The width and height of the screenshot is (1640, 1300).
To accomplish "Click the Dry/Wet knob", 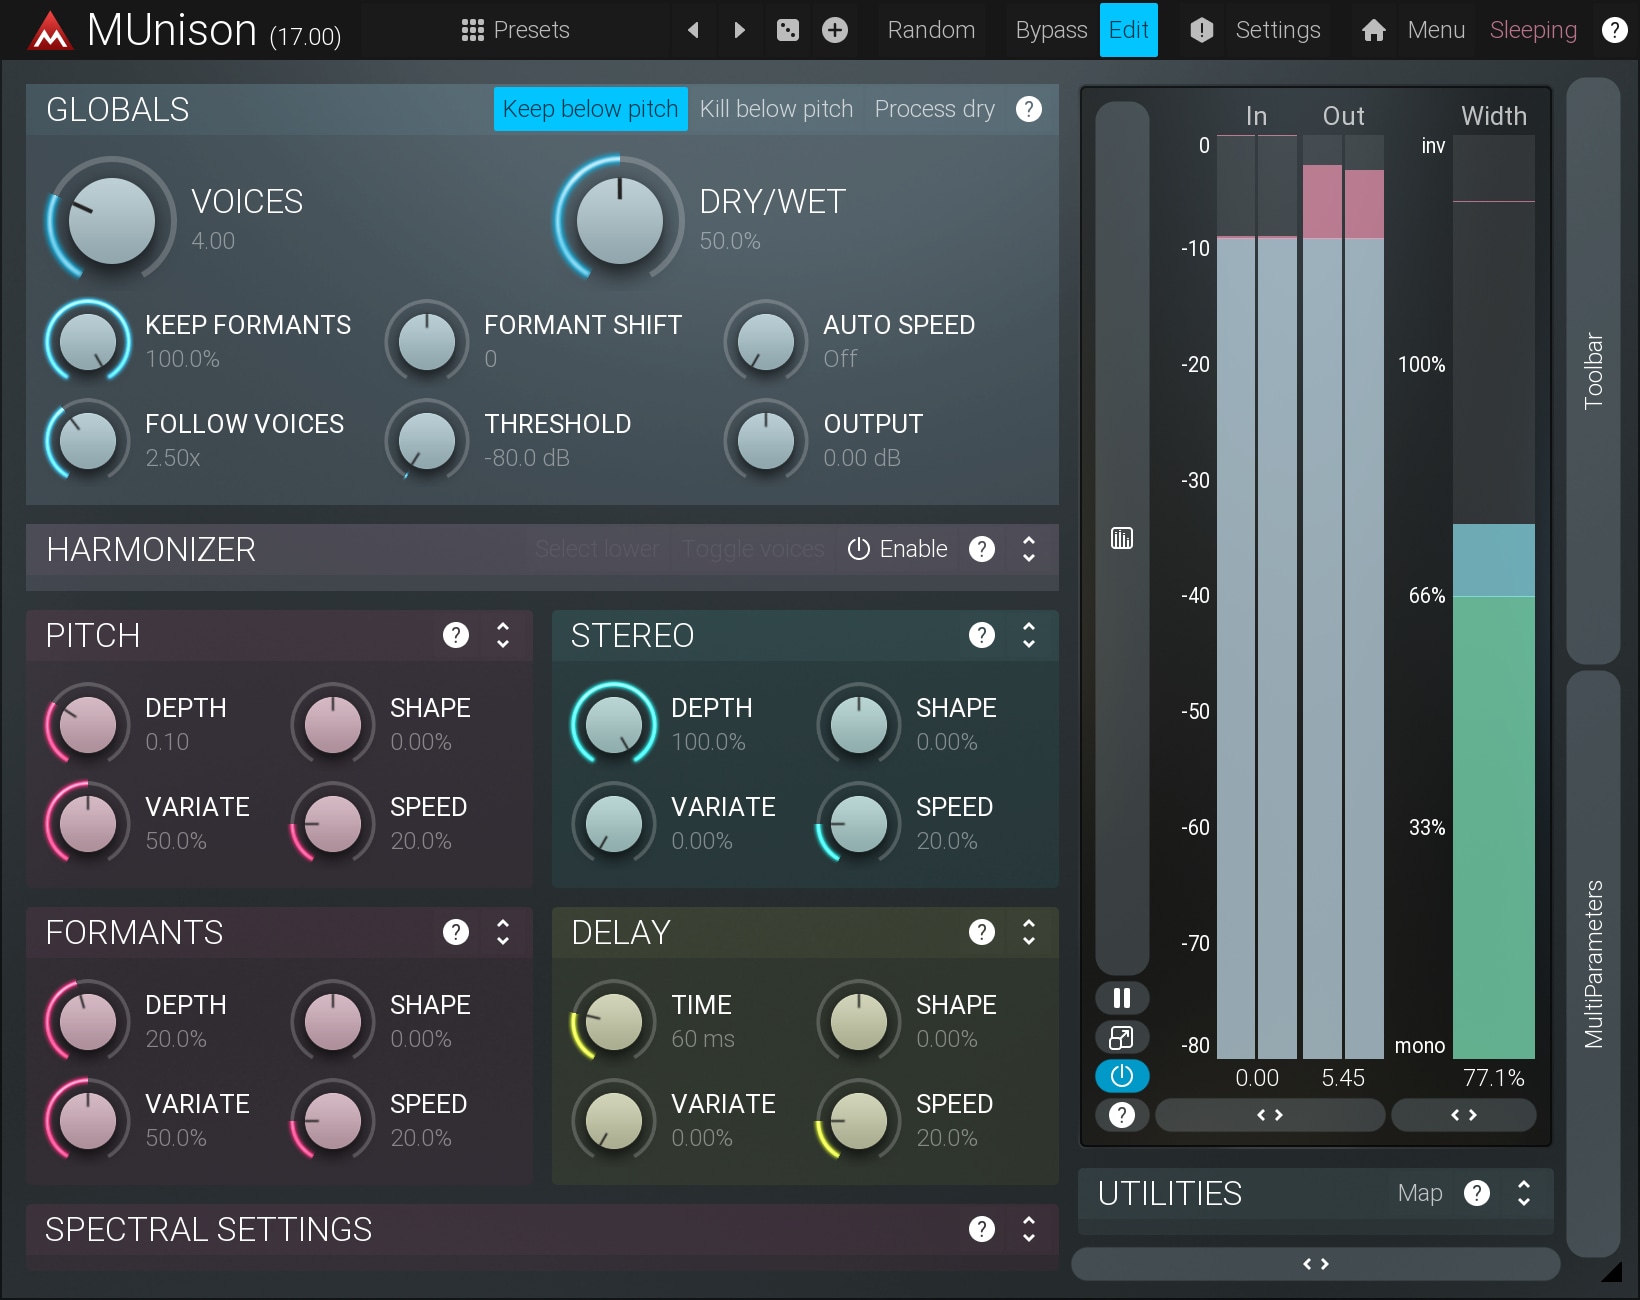I will pyautogui.click(x=620, y=220).
